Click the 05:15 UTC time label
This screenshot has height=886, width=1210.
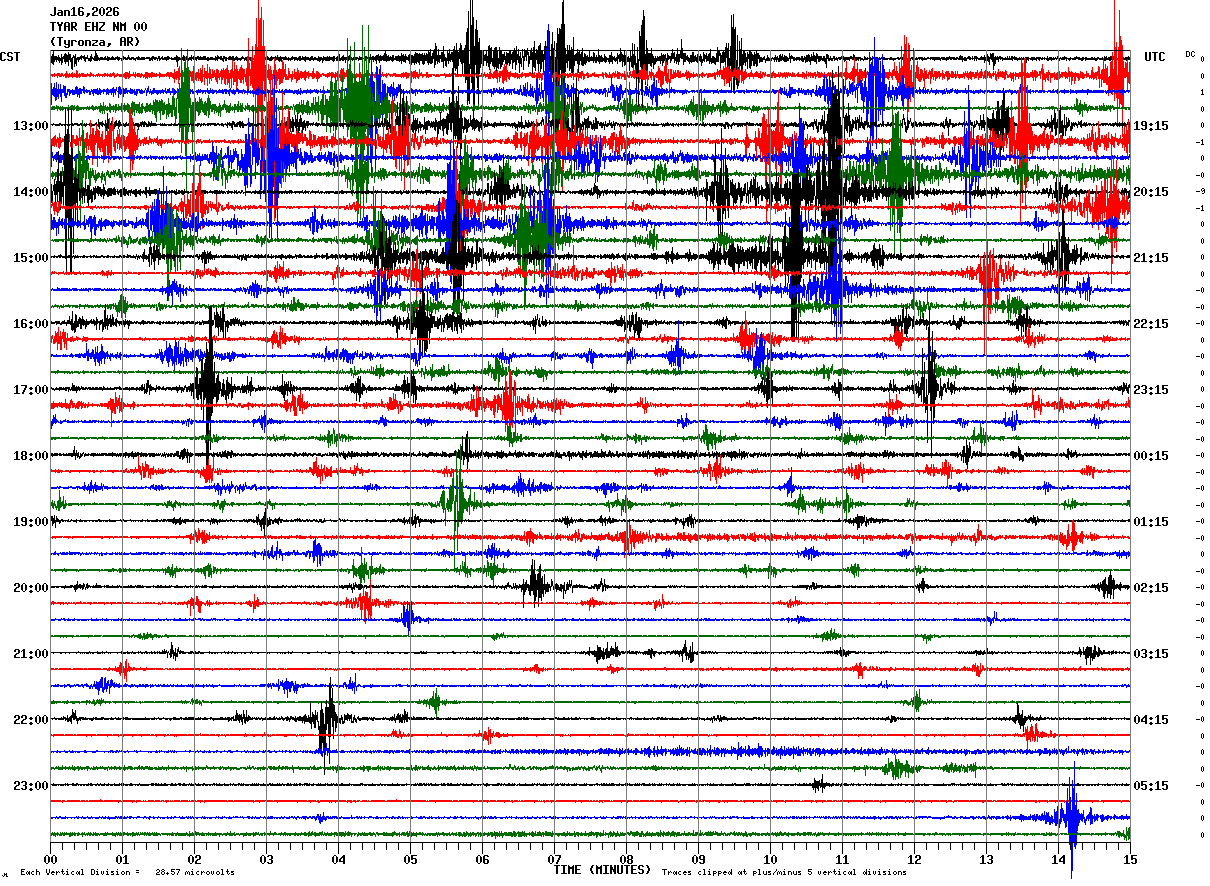coord(1151,786)
